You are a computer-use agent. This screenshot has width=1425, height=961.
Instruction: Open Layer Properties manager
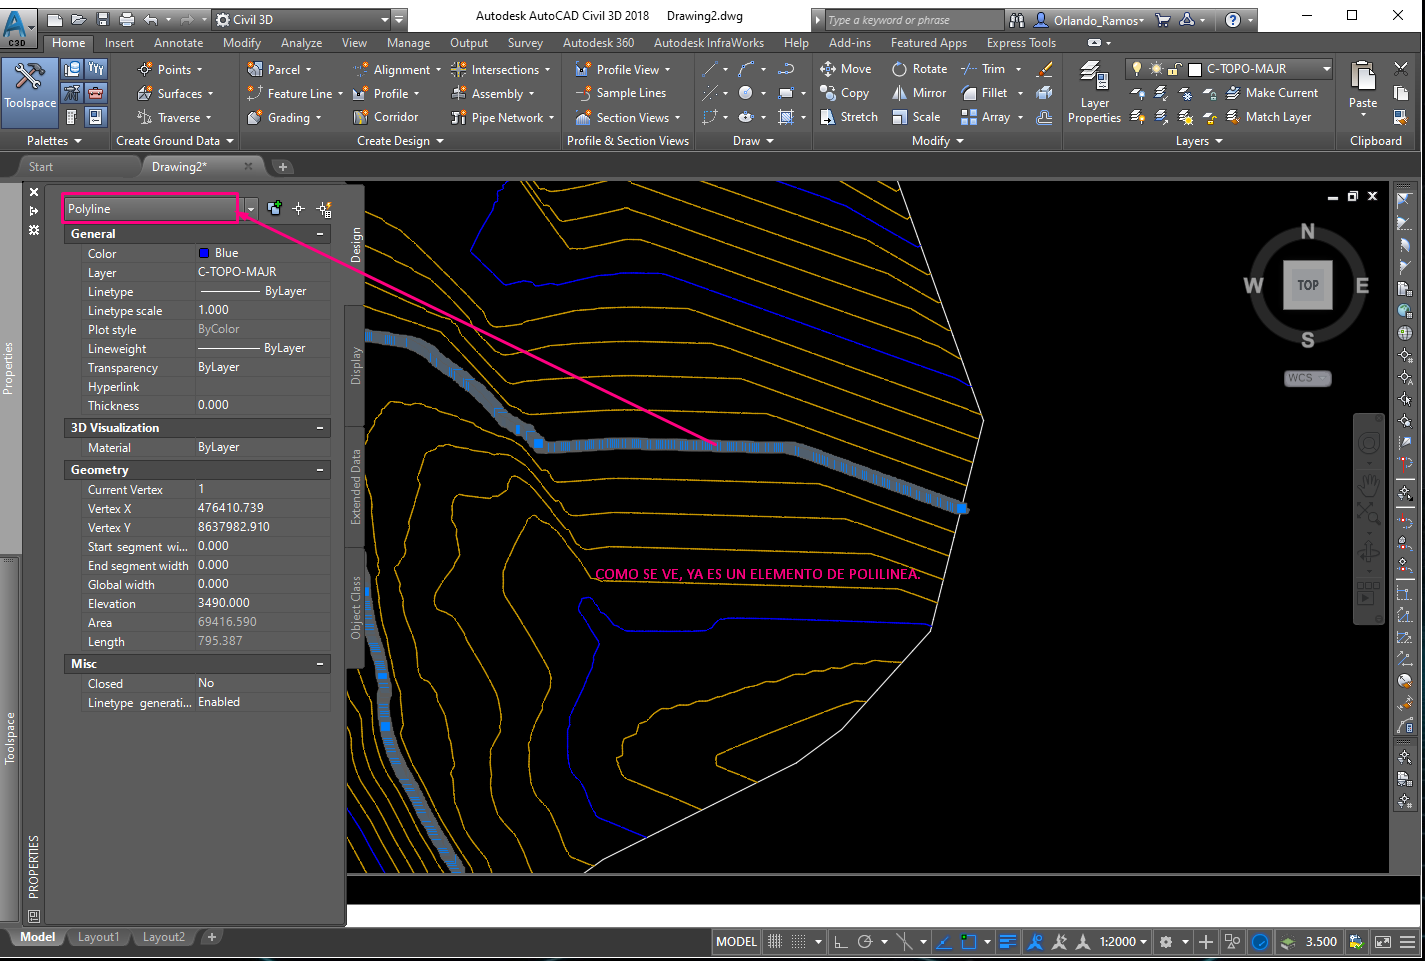[x=1094, y=92]
